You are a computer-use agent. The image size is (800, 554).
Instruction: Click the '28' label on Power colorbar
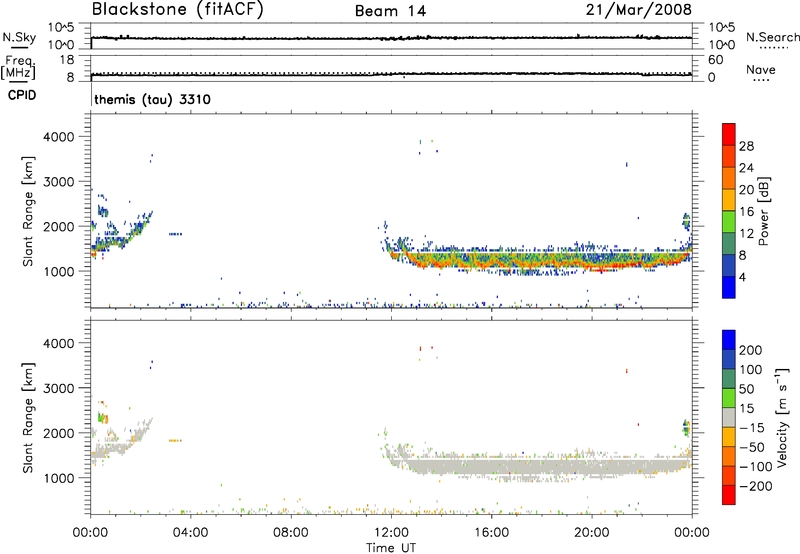746,146
